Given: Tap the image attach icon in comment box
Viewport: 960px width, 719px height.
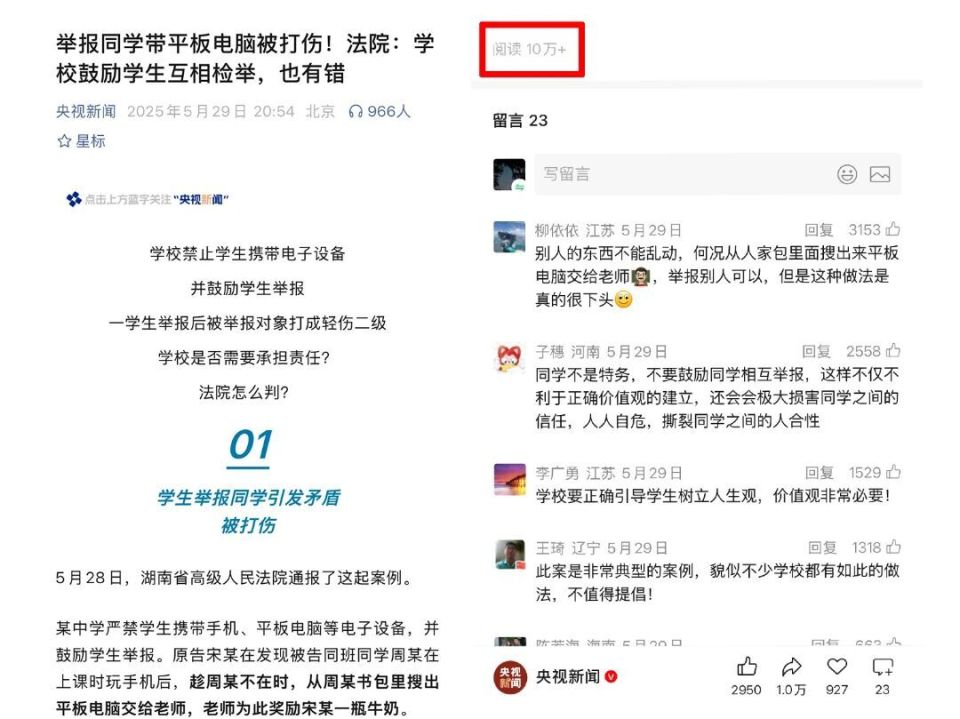Looking at the screenshot, I should click(880, 175).
